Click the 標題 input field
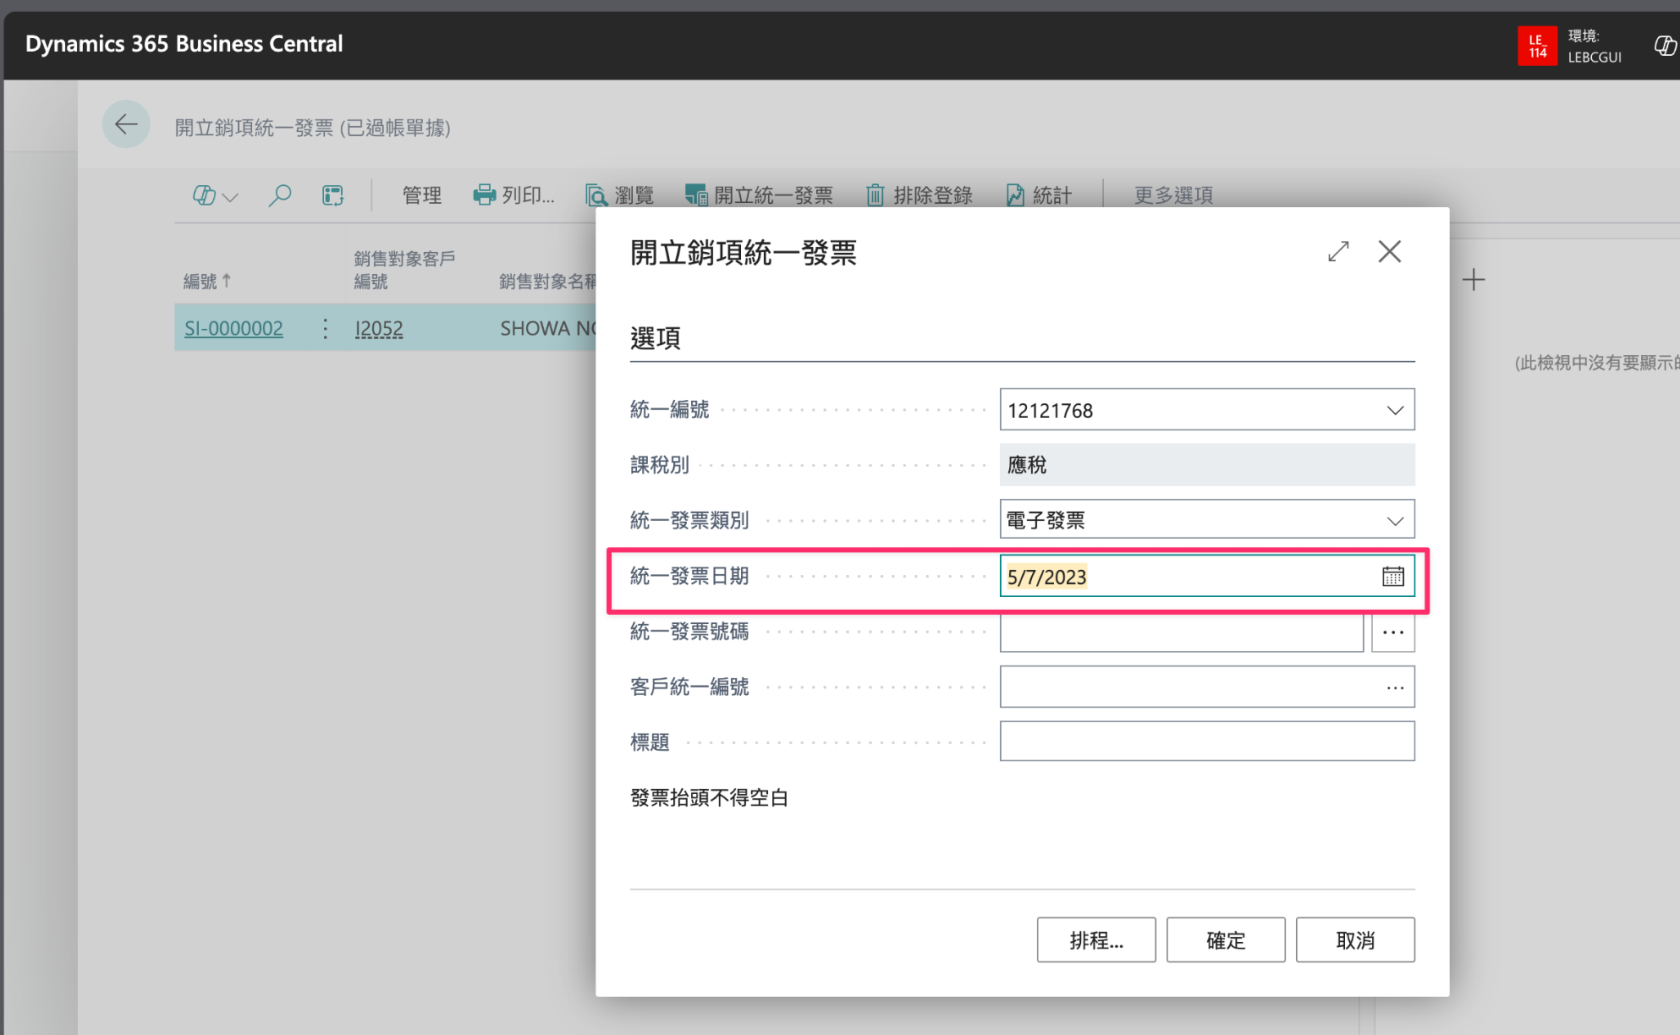Image resolution: width=1680 pixels, height=1035 pixels. point(1207,741)
